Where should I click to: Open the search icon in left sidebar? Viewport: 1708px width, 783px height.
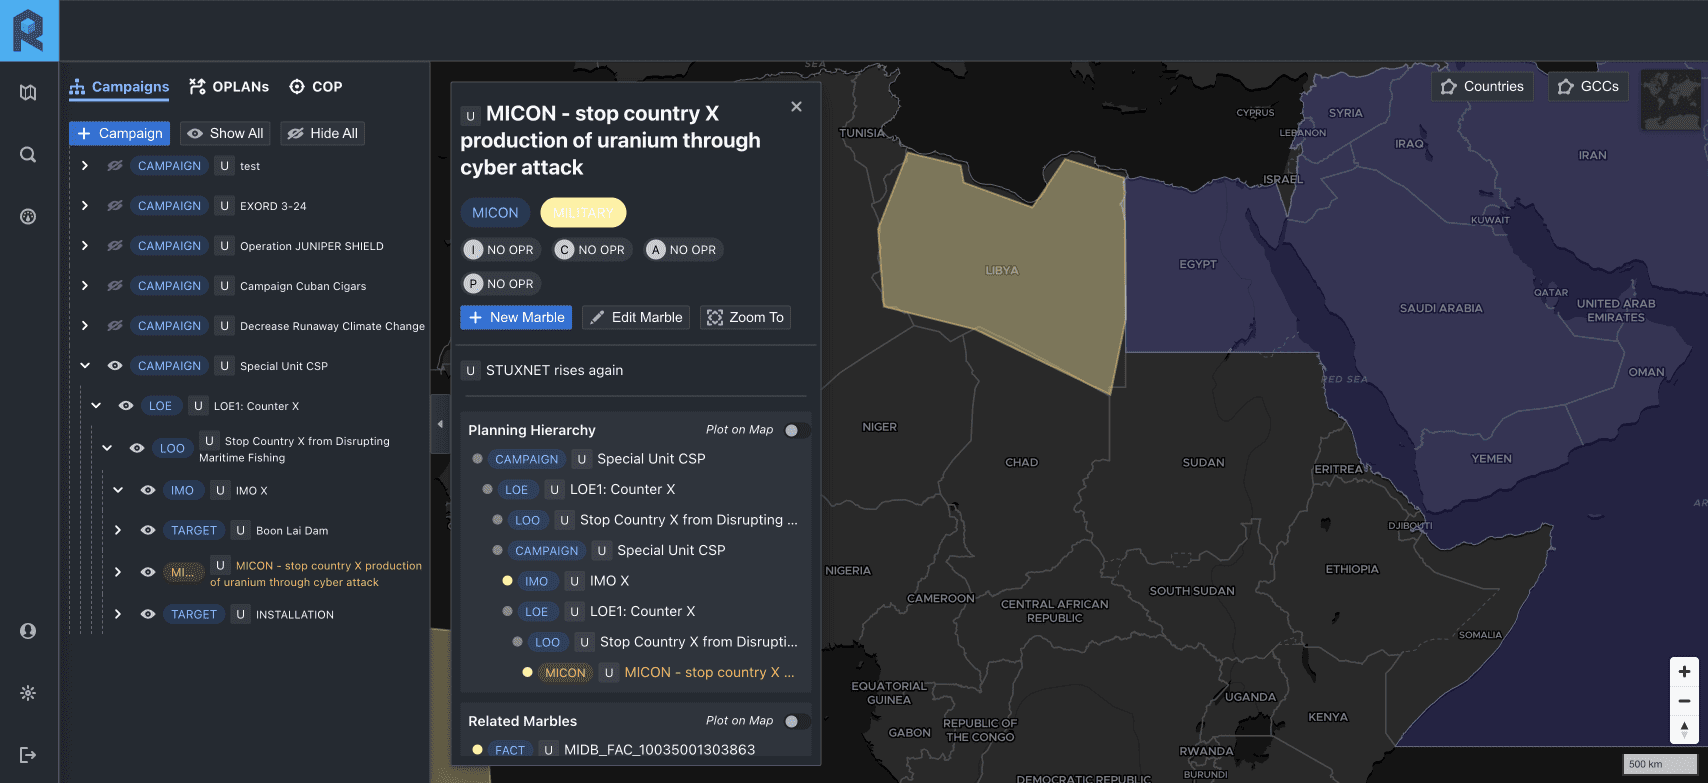pos(28,155)
